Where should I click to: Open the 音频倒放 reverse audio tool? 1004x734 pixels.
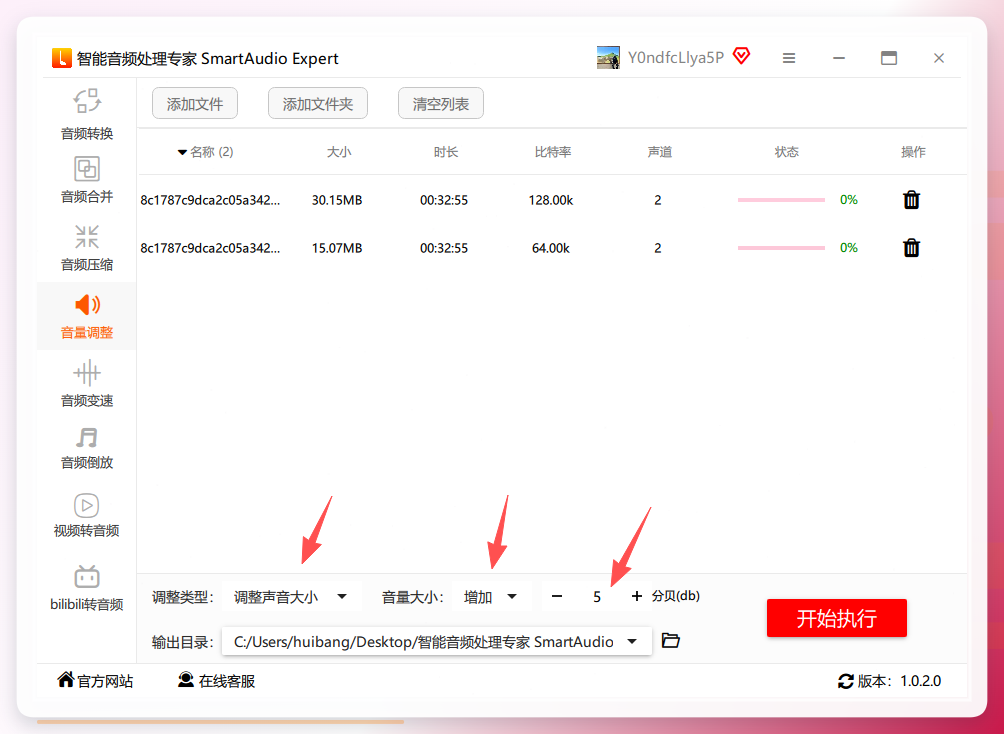click(87, 448)
